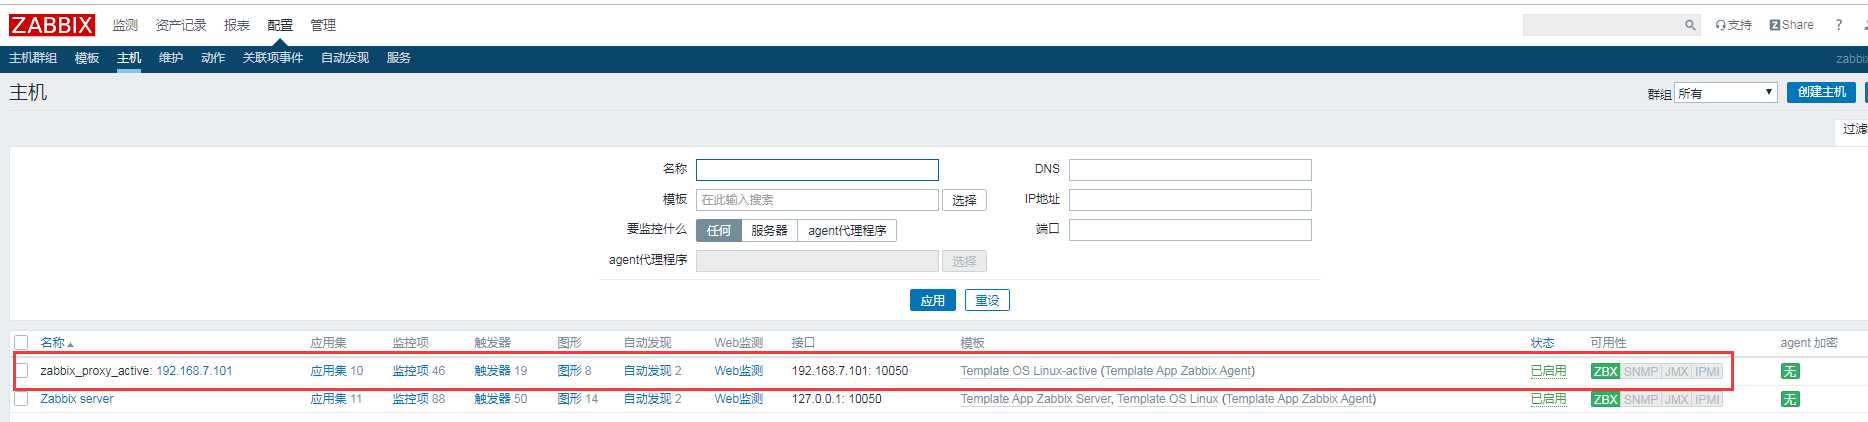Sort hosts by 状态 column

pyautogui.click(x=1542, y=342)
